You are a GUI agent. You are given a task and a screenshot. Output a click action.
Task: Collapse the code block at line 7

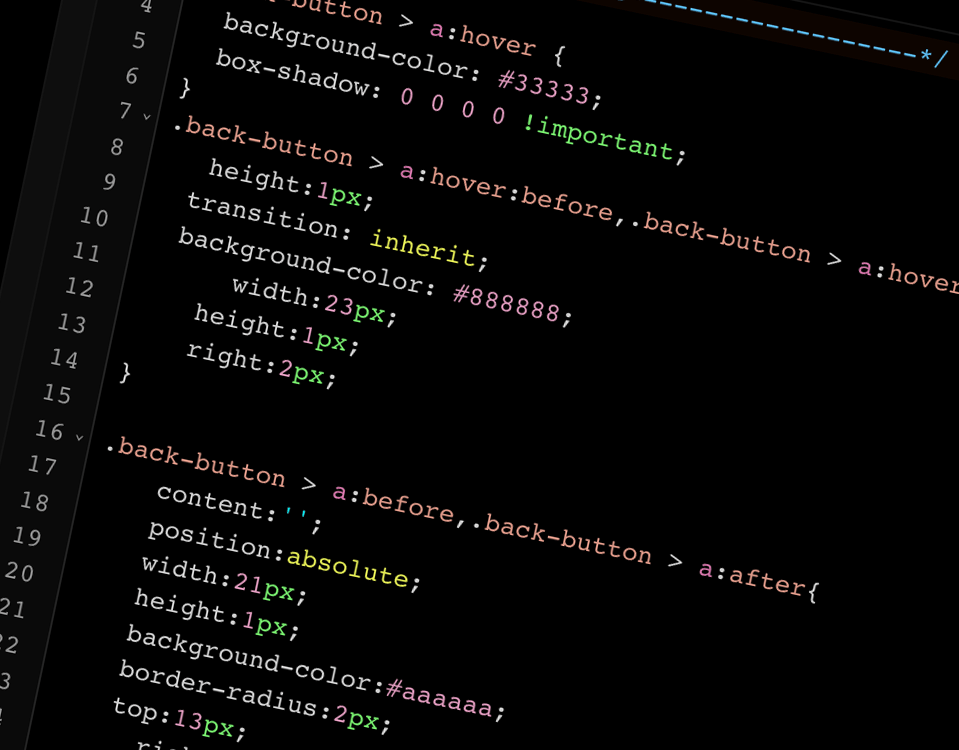click(147, 116)
